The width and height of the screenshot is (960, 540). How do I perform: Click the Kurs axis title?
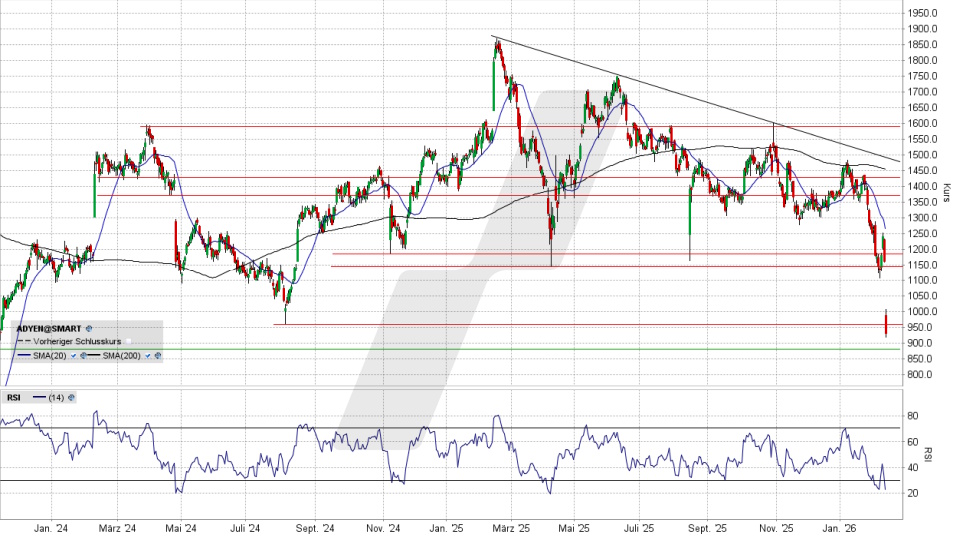point(947,193)
